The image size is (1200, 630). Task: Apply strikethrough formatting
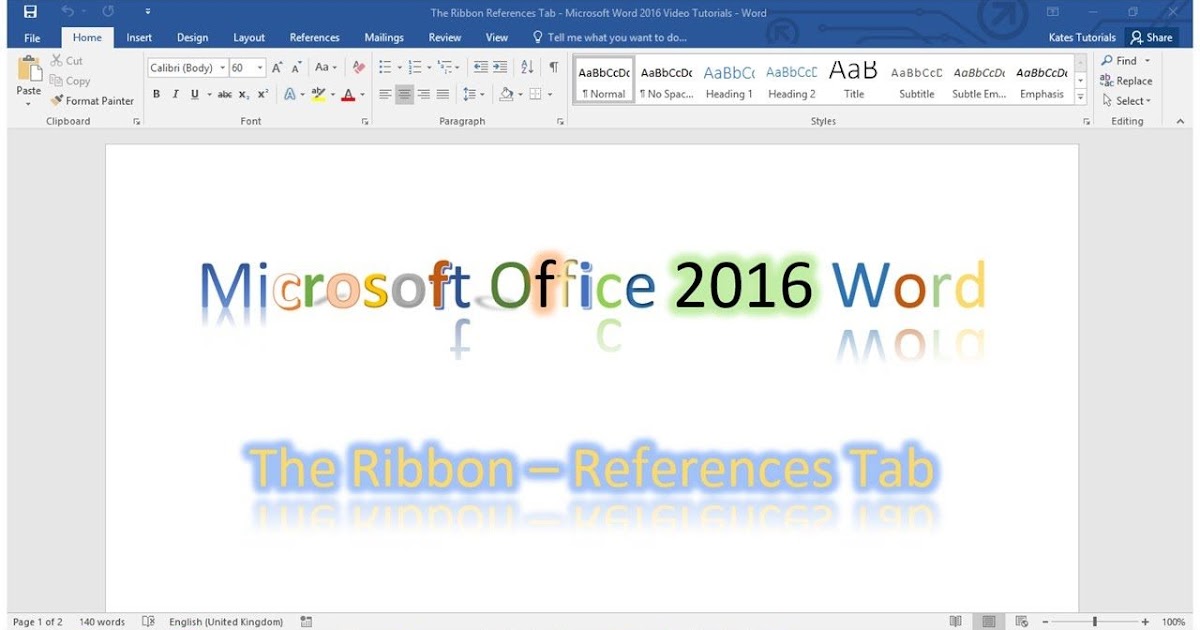click(225, 94)
